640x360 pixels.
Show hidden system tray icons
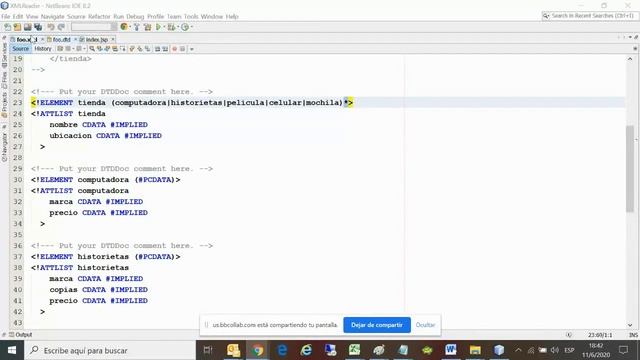pyautogui.click(x=518, y=350)
